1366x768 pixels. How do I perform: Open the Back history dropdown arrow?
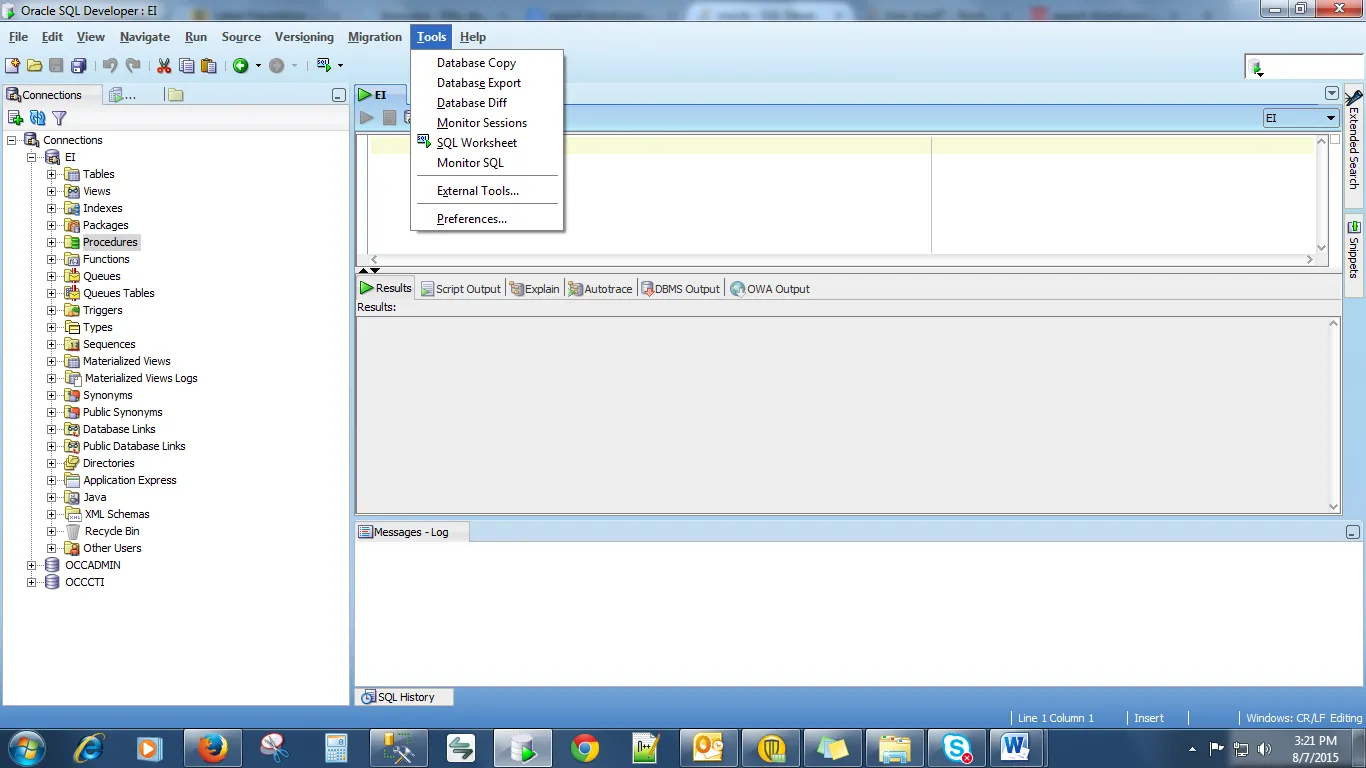pyautogui.click(x=257, y=66)
